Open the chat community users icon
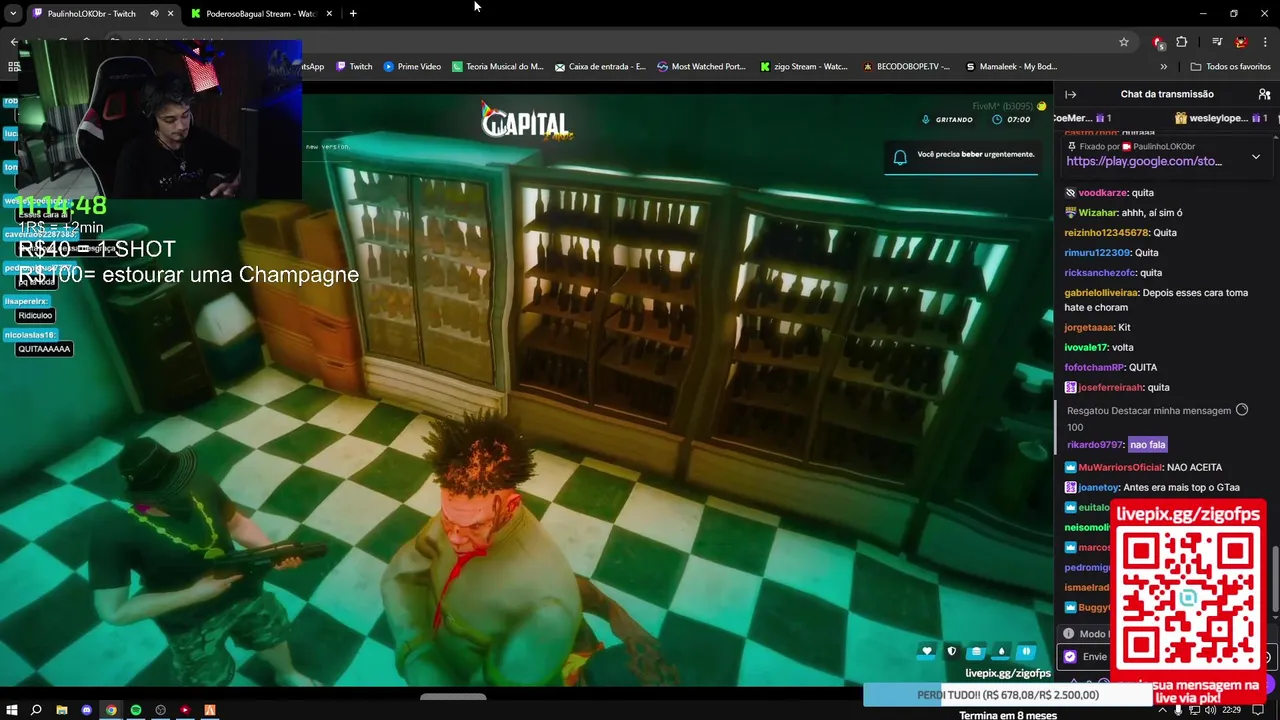1280x720 pixels. (x=1264, y=94)
